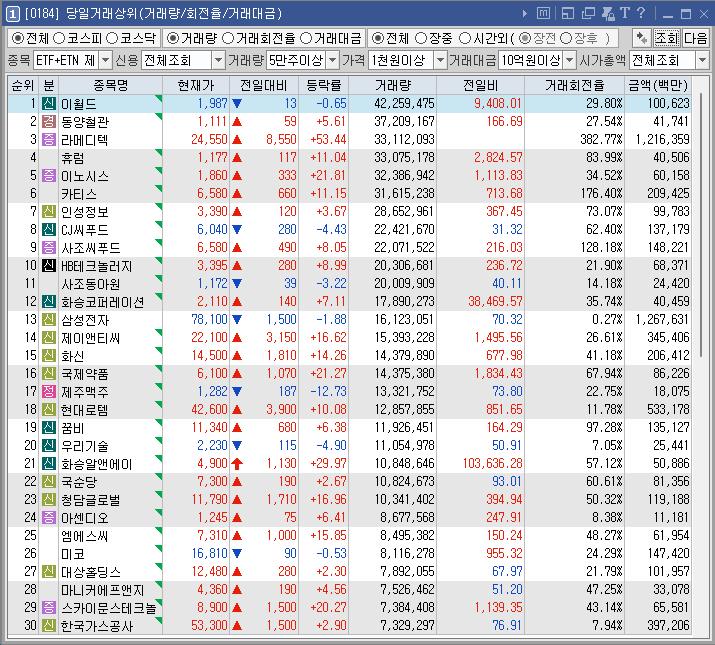Click the stock name 엠에스씨
The height and width of the screenshot is (645, 715).
click(x=85, y=536)
